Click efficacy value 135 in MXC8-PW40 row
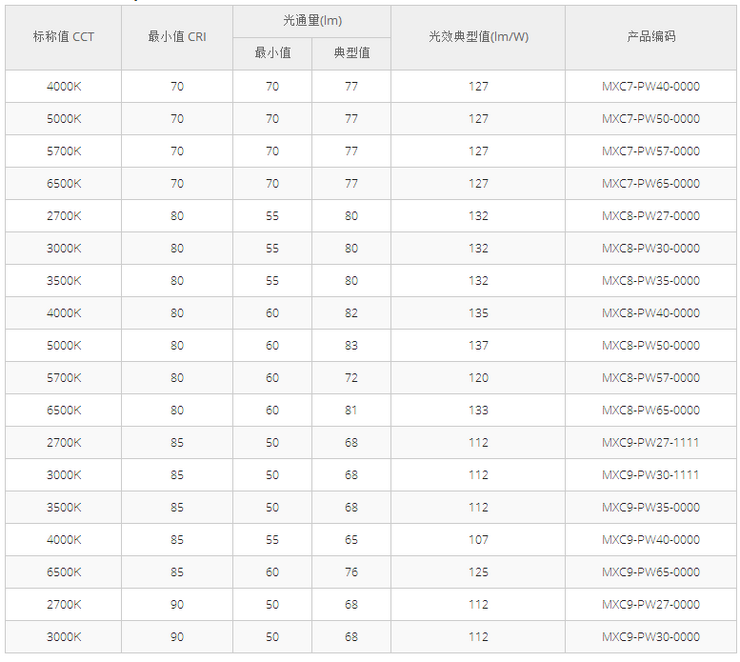 478,313
